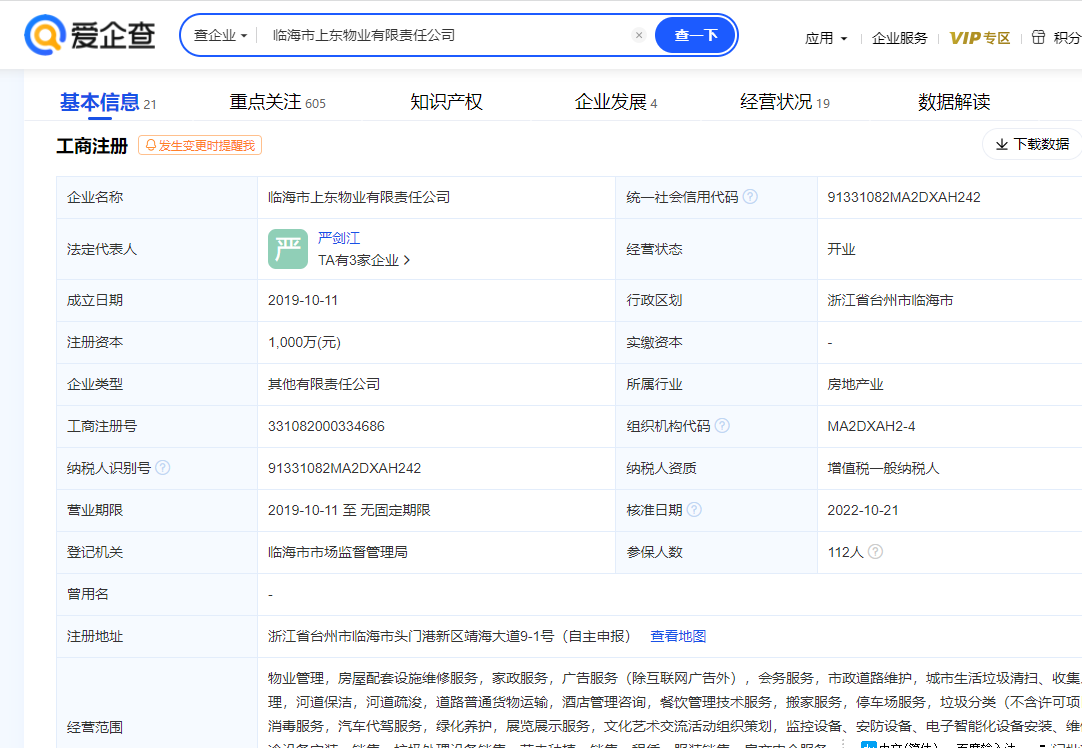The image size is (1082, 748).
Task: Show the 经营状况 tab
Action: [x=785, y=103]
